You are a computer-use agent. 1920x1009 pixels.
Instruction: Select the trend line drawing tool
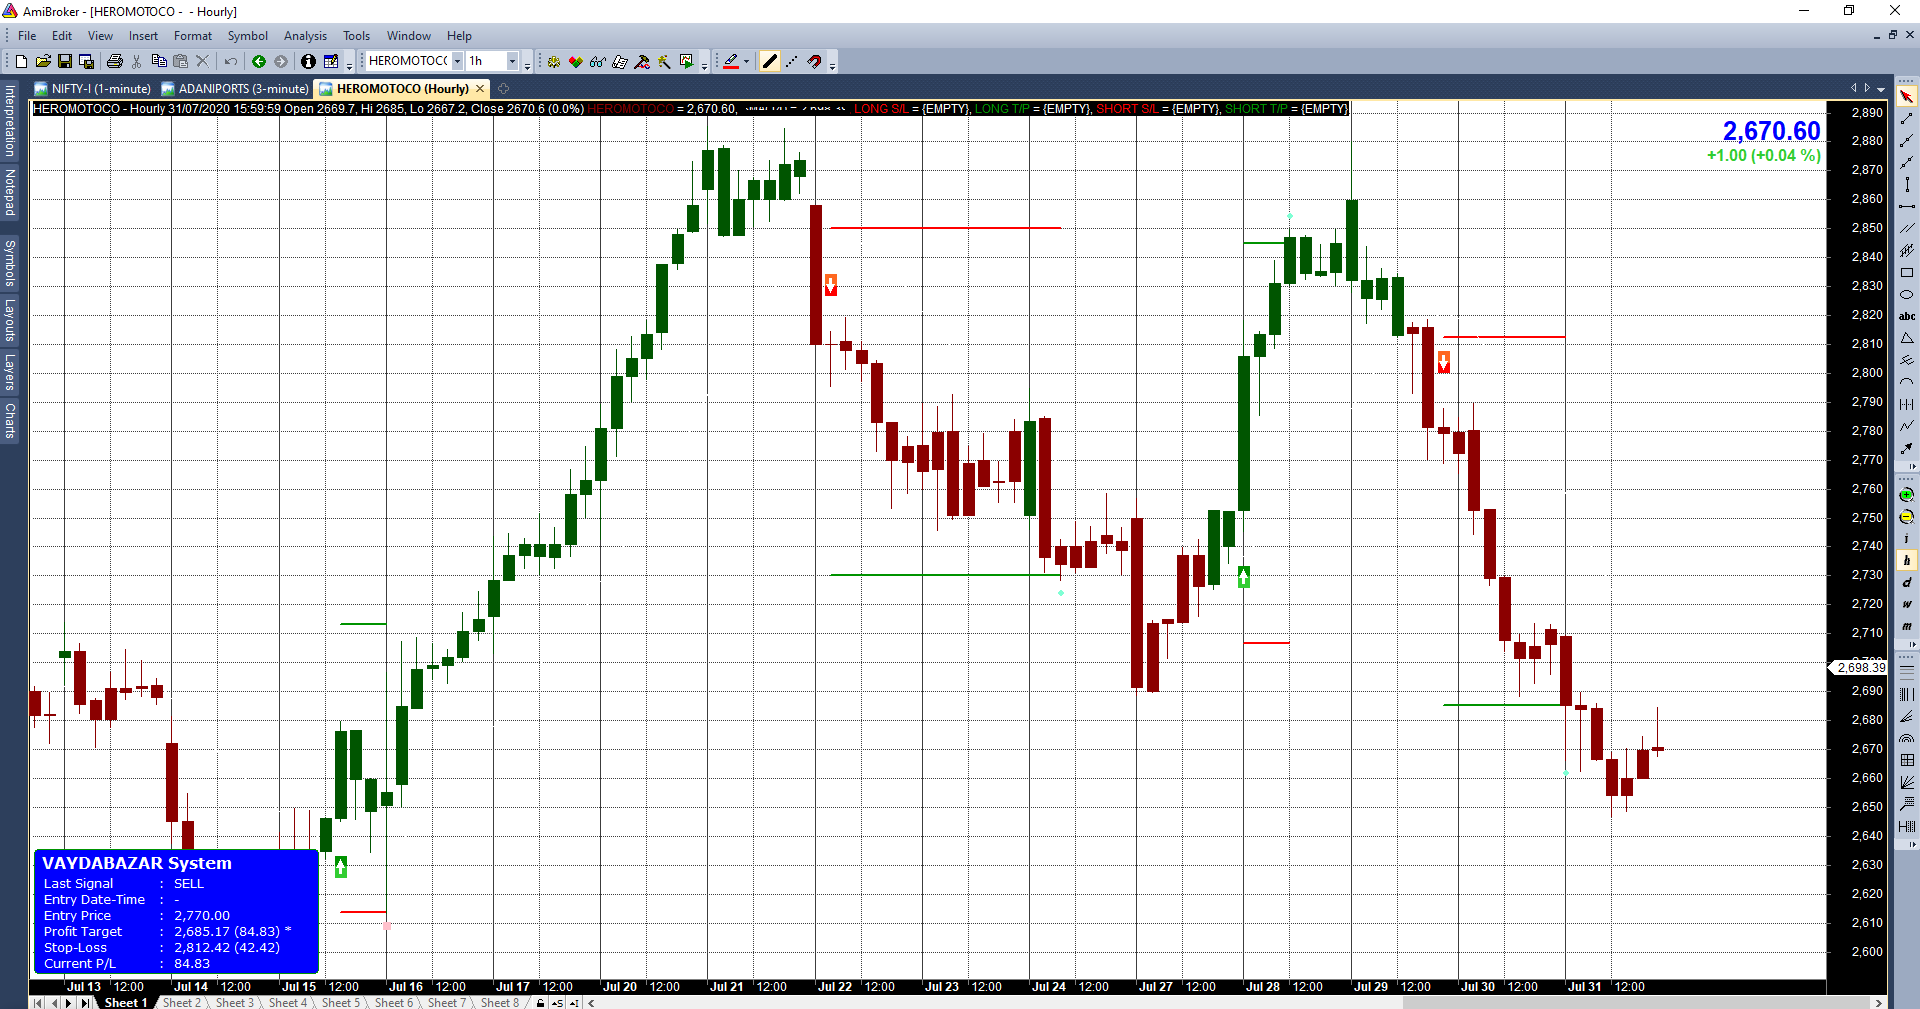(x=1907, y=119)
